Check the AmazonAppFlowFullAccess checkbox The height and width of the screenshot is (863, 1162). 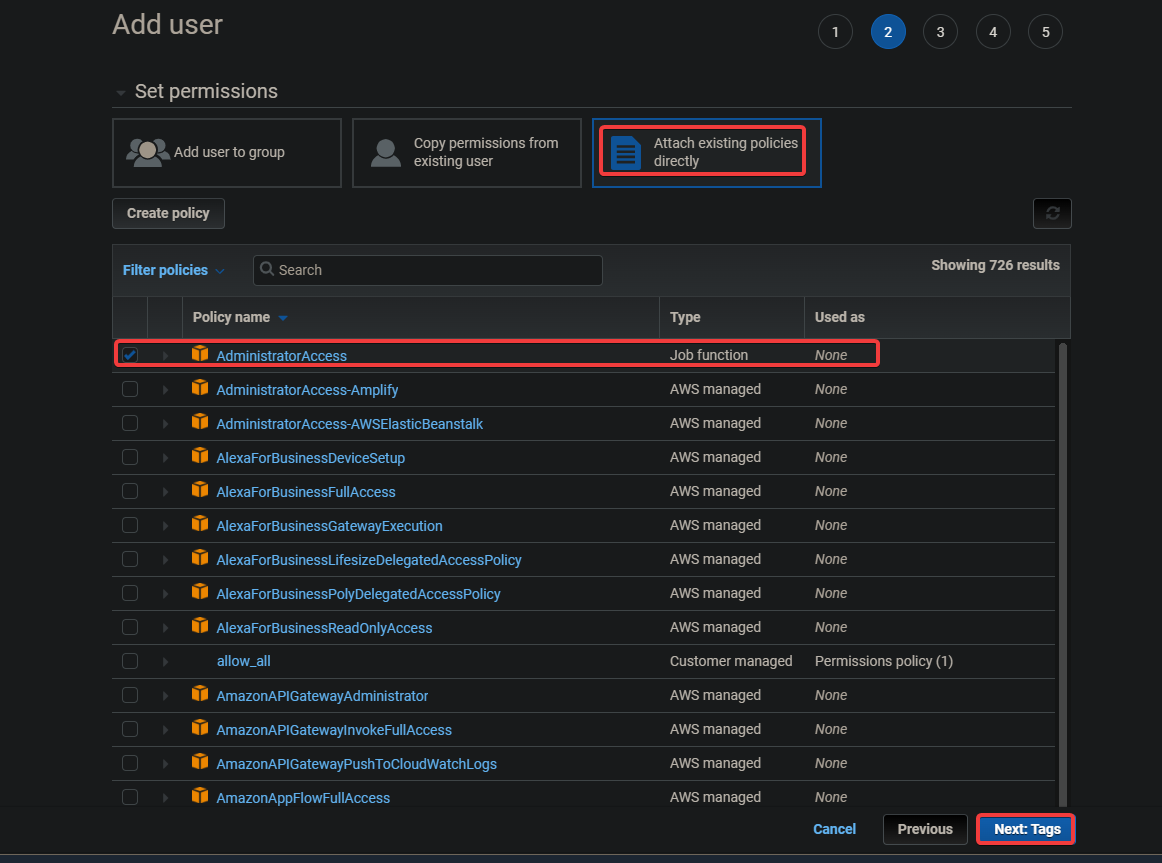(x=130, y=797)
